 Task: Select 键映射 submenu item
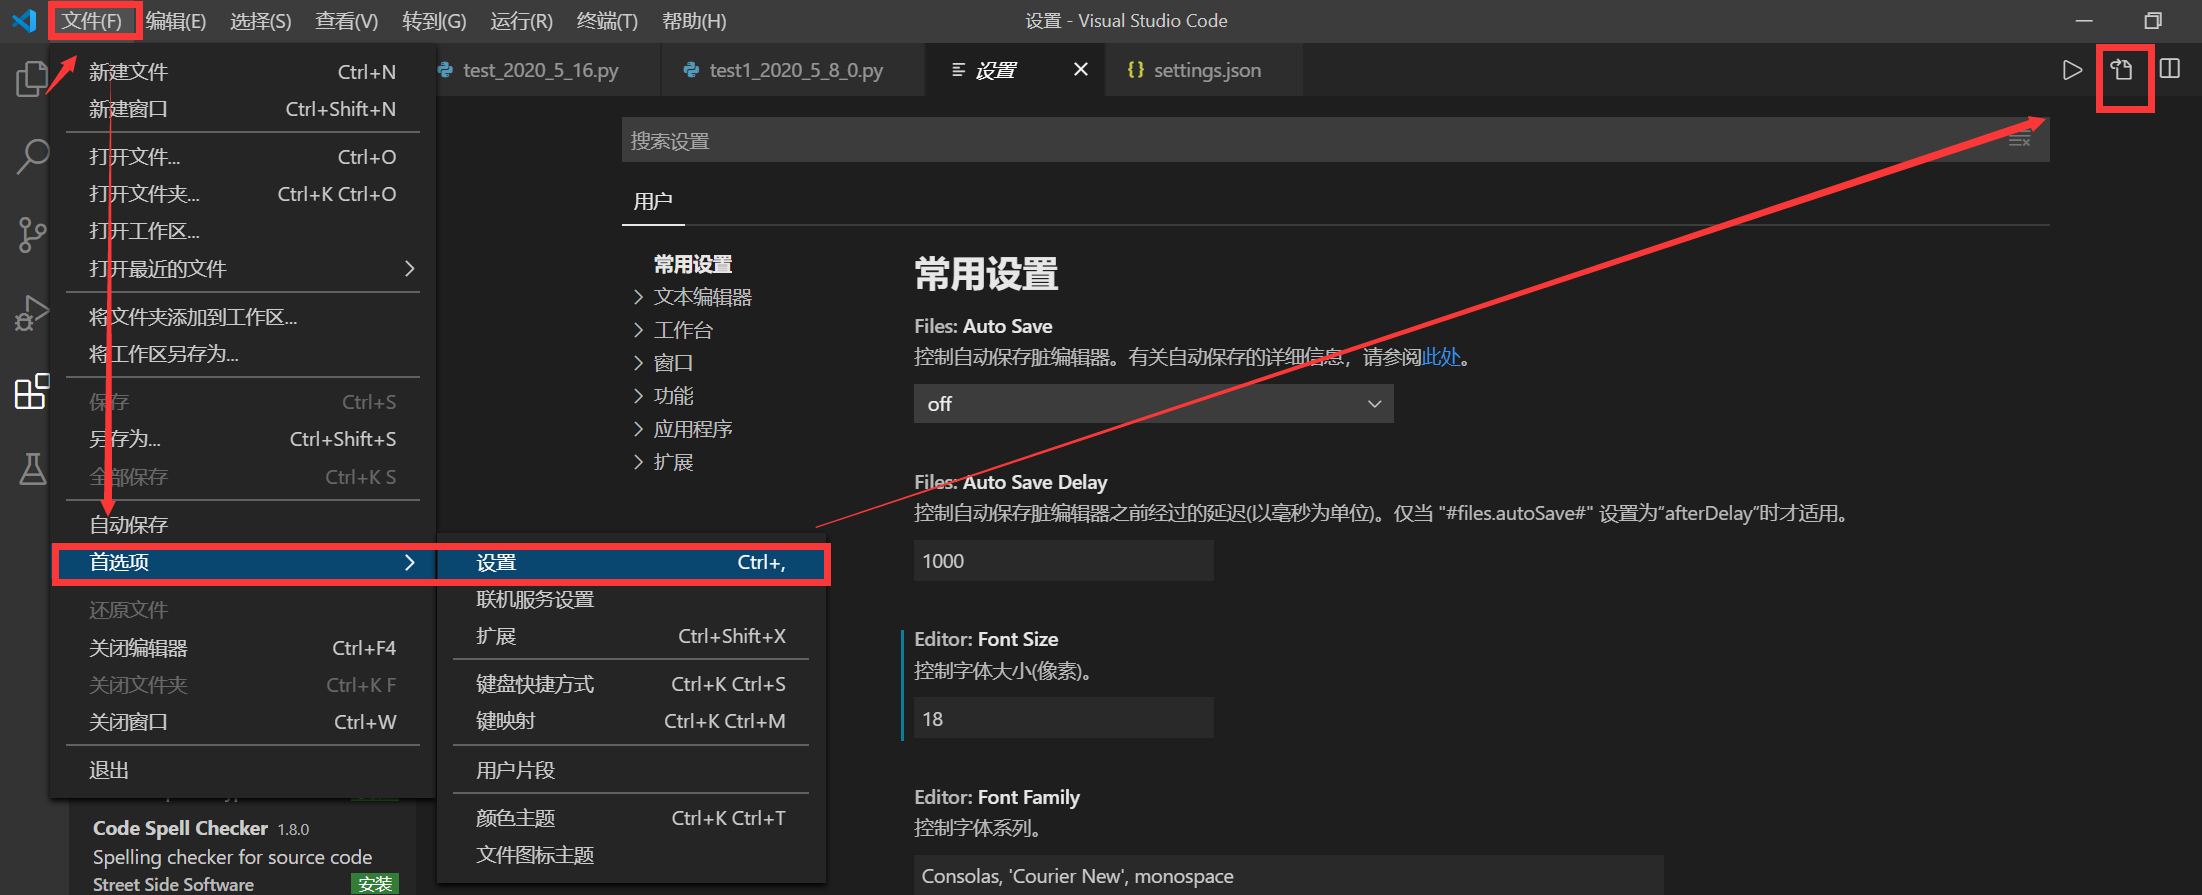click(631, 721)
